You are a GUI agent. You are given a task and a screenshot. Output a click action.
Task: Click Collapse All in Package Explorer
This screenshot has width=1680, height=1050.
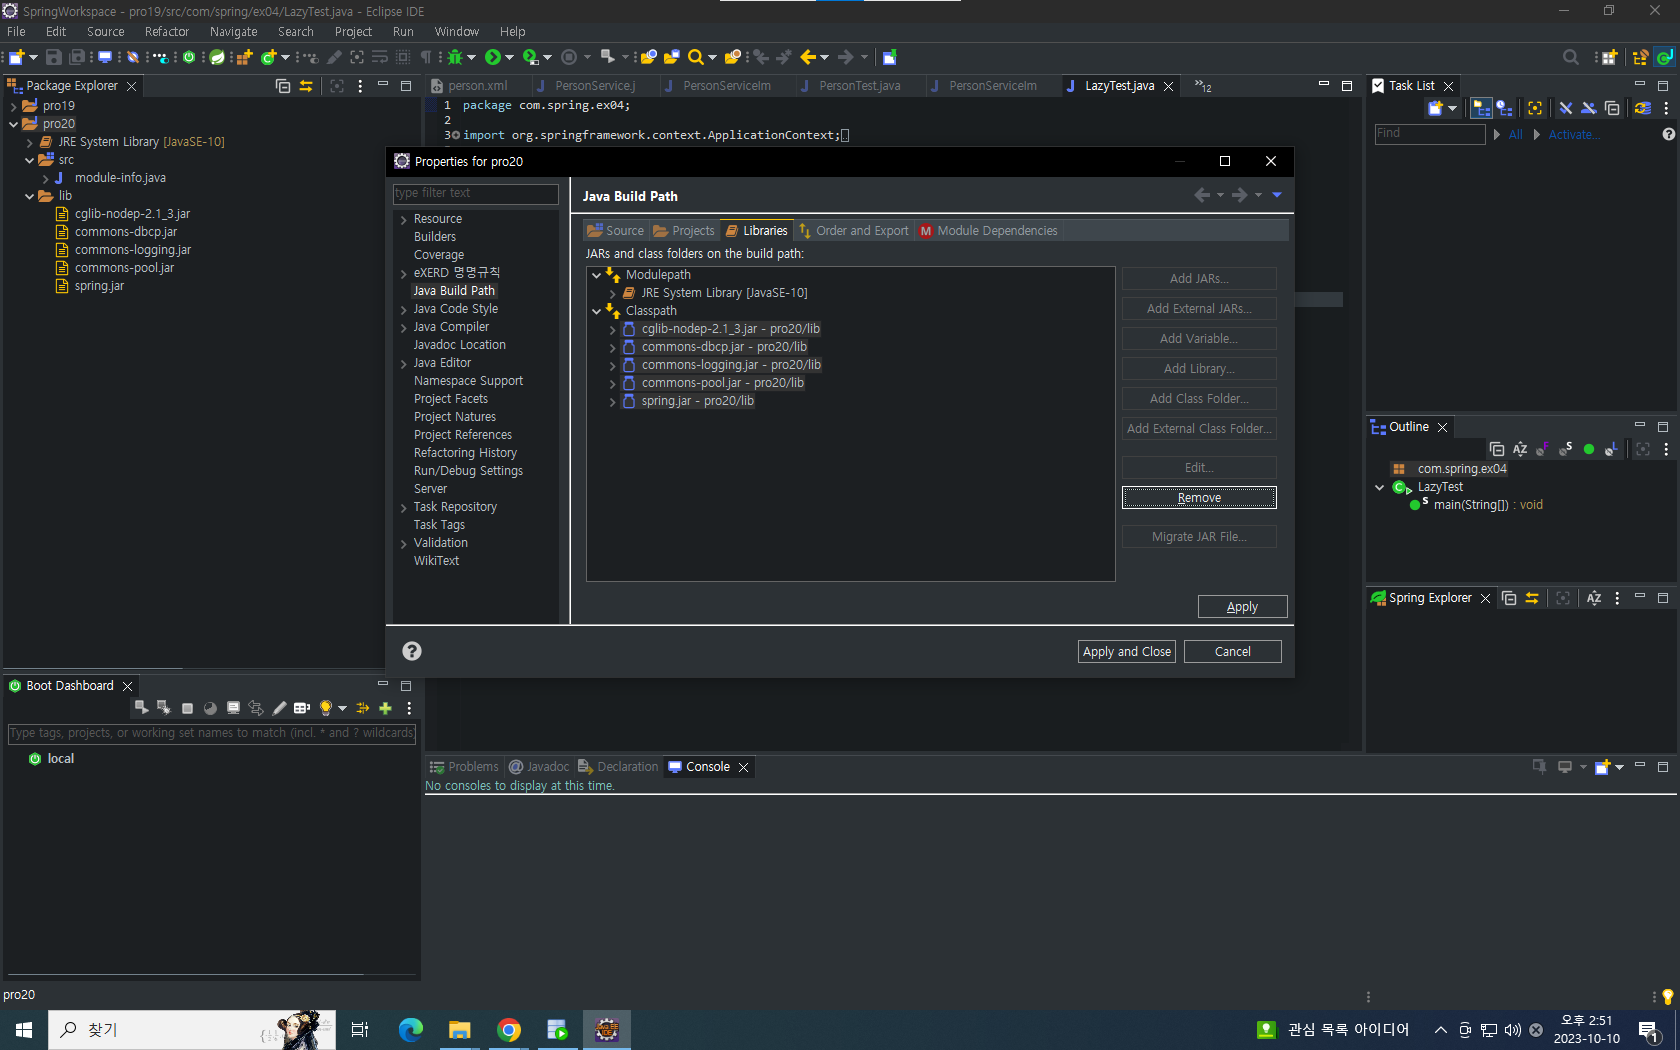[283, 86]
